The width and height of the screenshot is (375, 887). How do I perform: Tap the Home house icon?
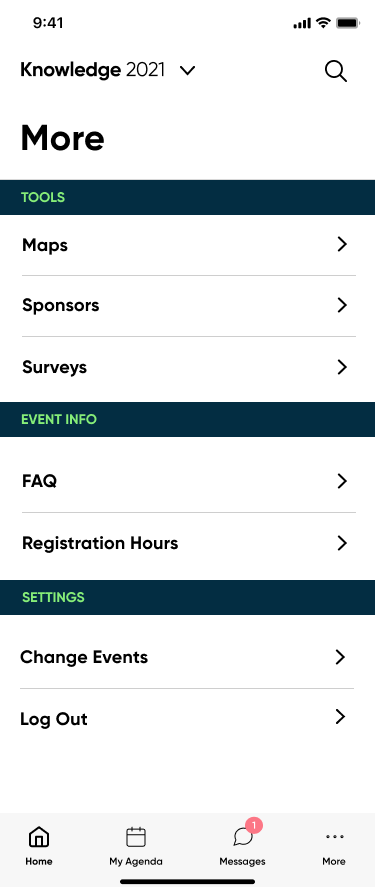coord(38,837)
